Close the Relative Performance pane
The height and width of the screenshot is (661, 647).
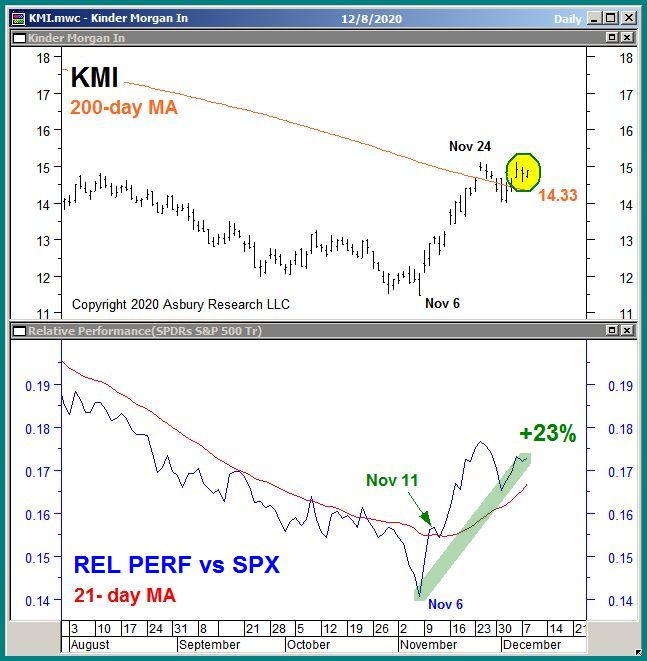[x=628, y=331]
